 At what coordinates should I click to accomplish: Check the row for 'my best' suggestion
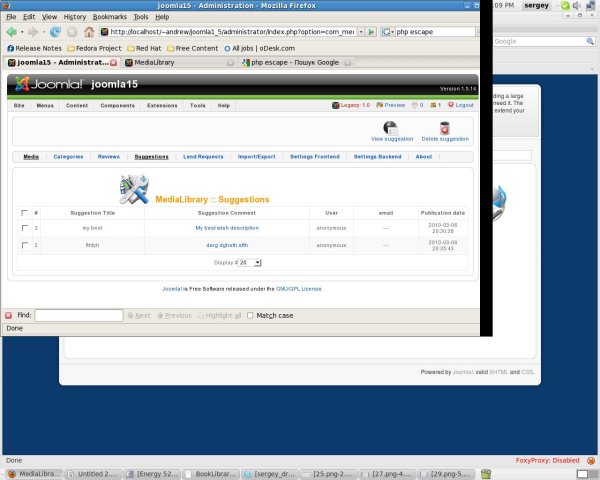tap(24, 228)
